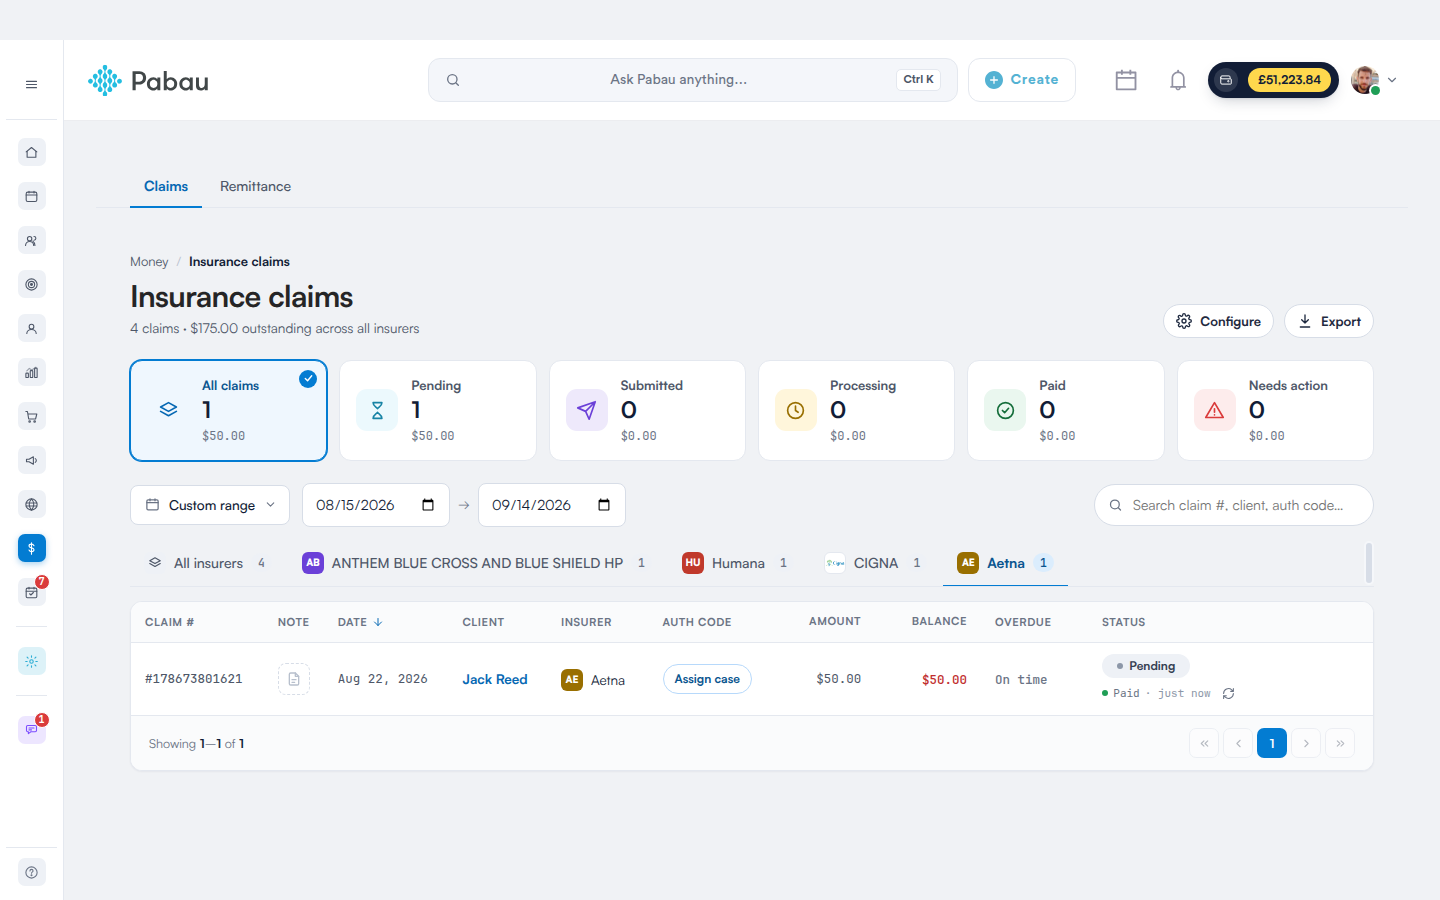
Task: Filter by Anthem Blue Cross insurer tab
Action: click(x=474, y=563)
